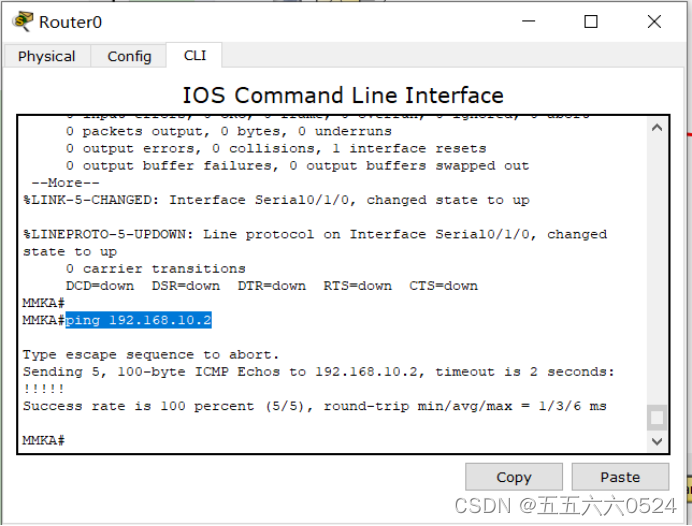Click the Copy button
692x526 pixels.
pyautogui.click(x=514, y=477)
